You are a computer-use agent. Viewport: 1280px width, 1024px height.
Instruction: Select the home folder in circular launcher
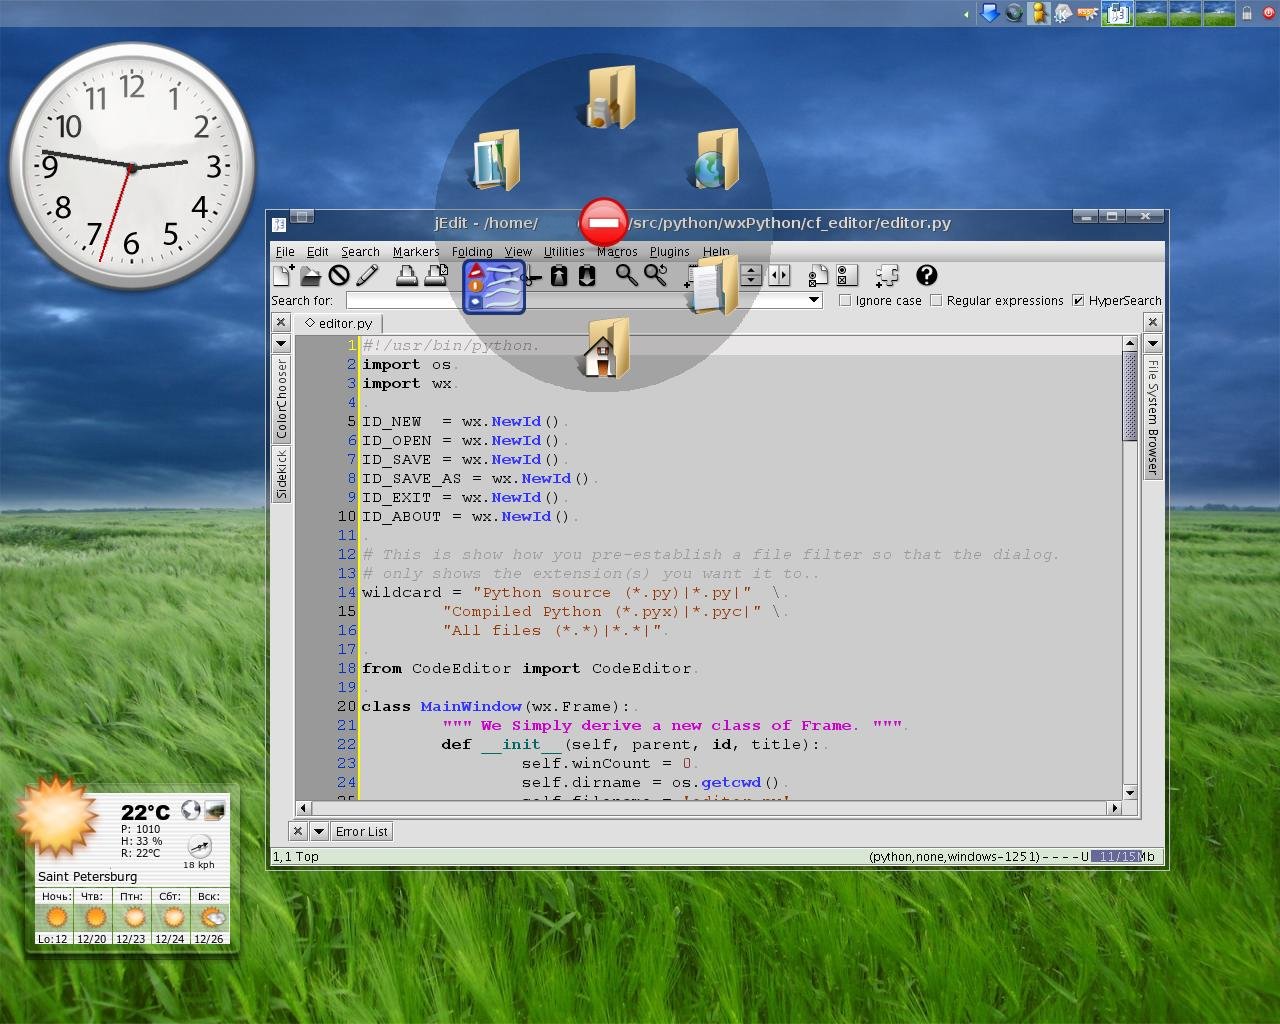pos(606,349)
